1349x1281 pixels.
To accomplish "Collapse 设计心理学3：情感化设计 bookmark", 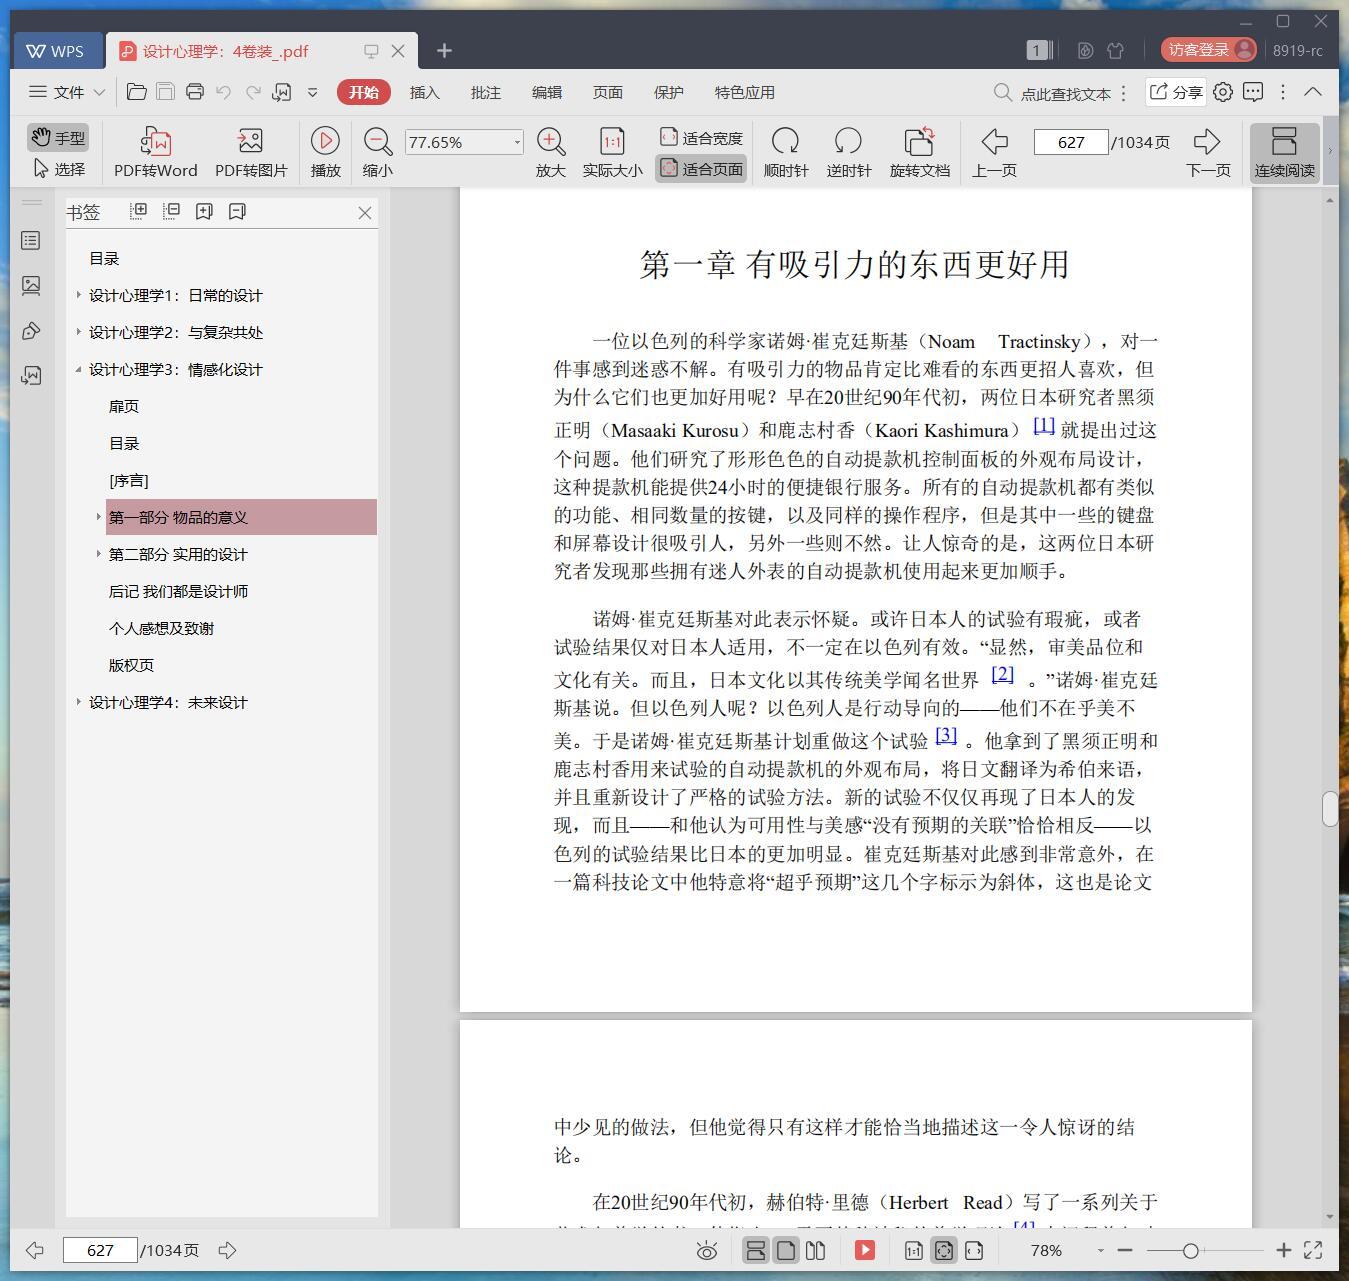I will point(79,369).
